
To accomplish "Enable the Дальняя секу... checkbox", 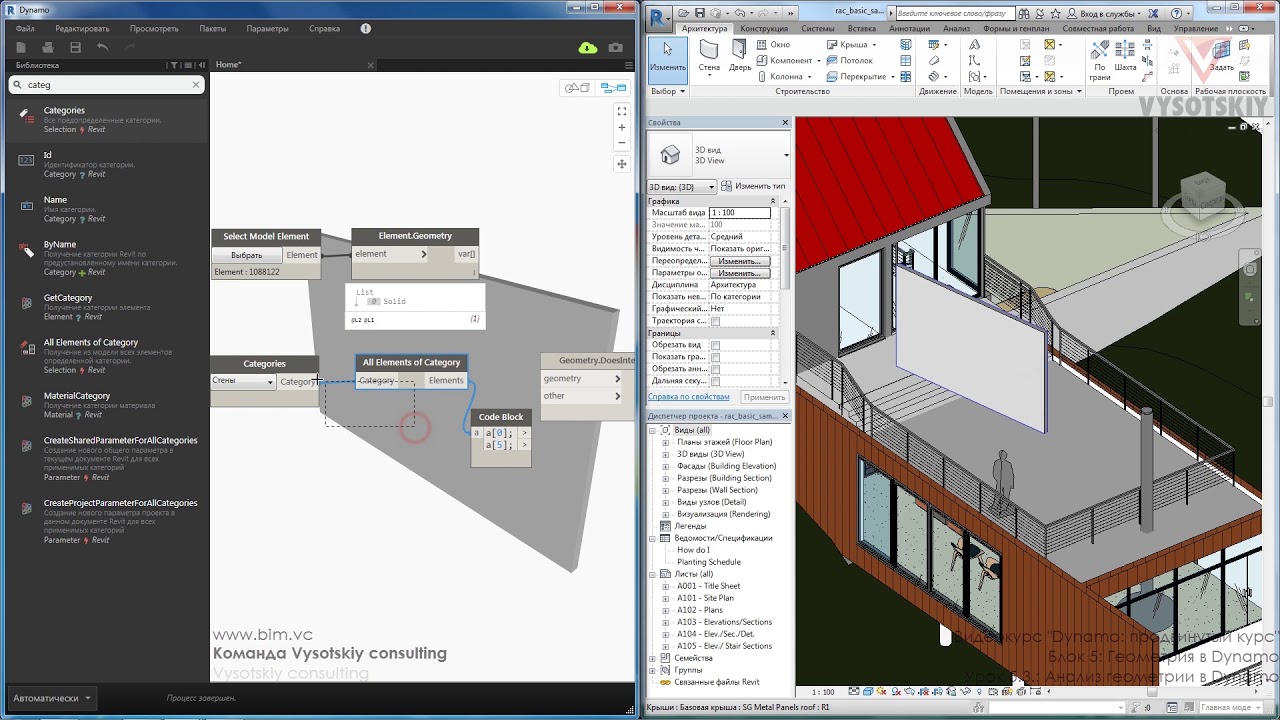I will coord(715,381).
